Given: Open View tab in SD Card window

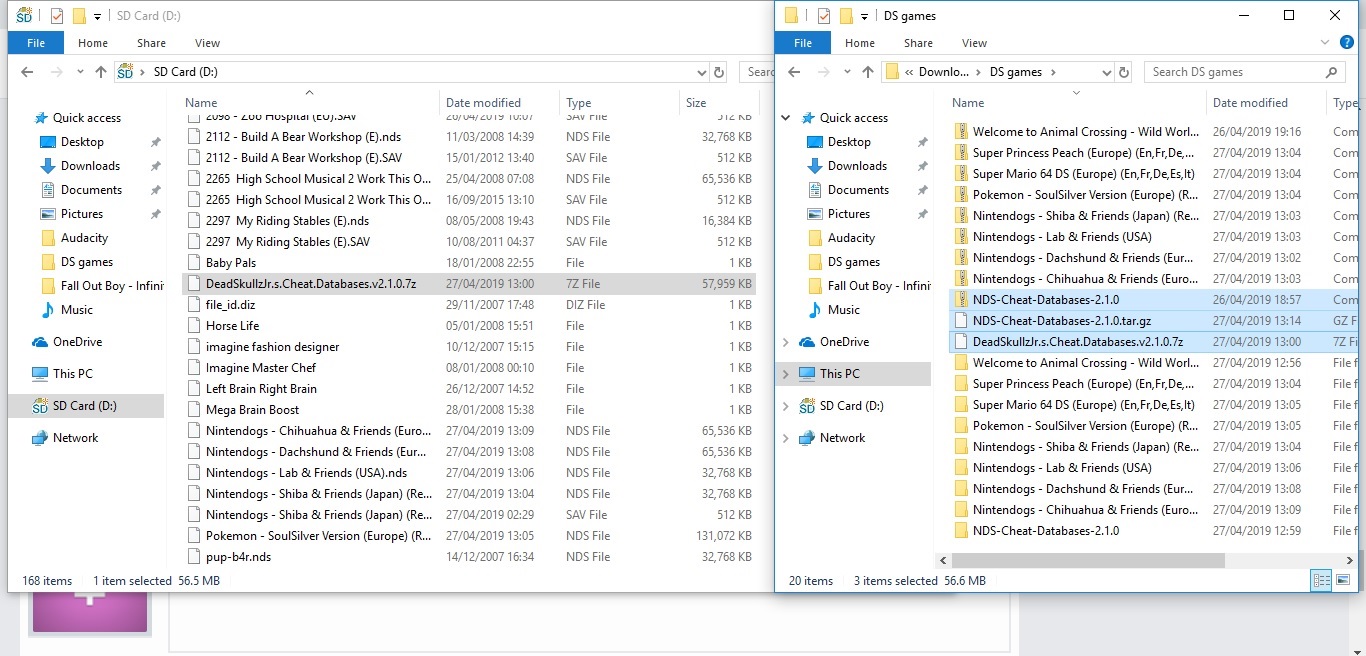Looking at the screenshot, I should [x=208, y=43].
